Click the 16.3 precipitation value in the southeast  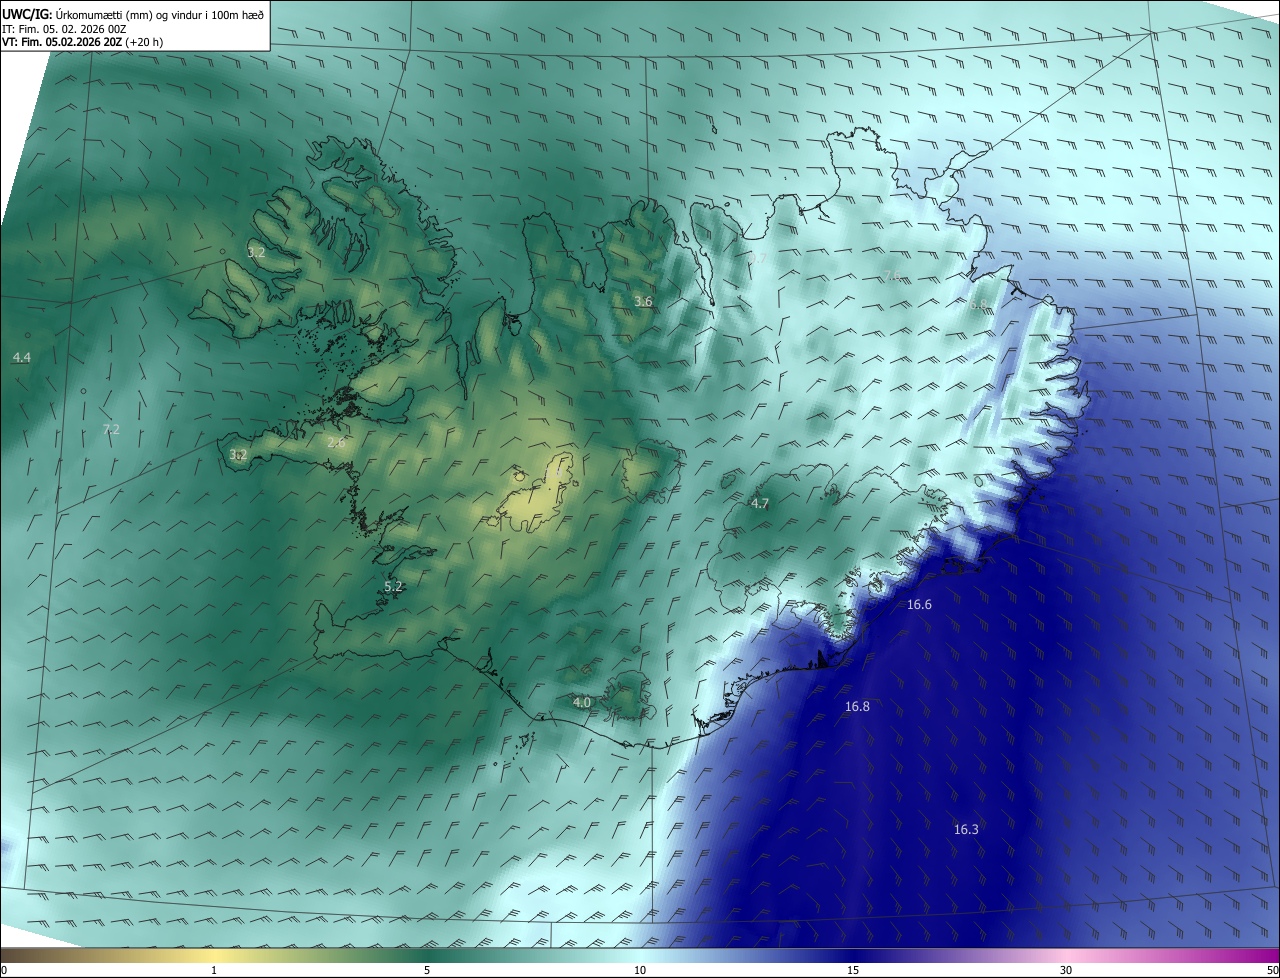pyautogui.click(x=966, y=829)
